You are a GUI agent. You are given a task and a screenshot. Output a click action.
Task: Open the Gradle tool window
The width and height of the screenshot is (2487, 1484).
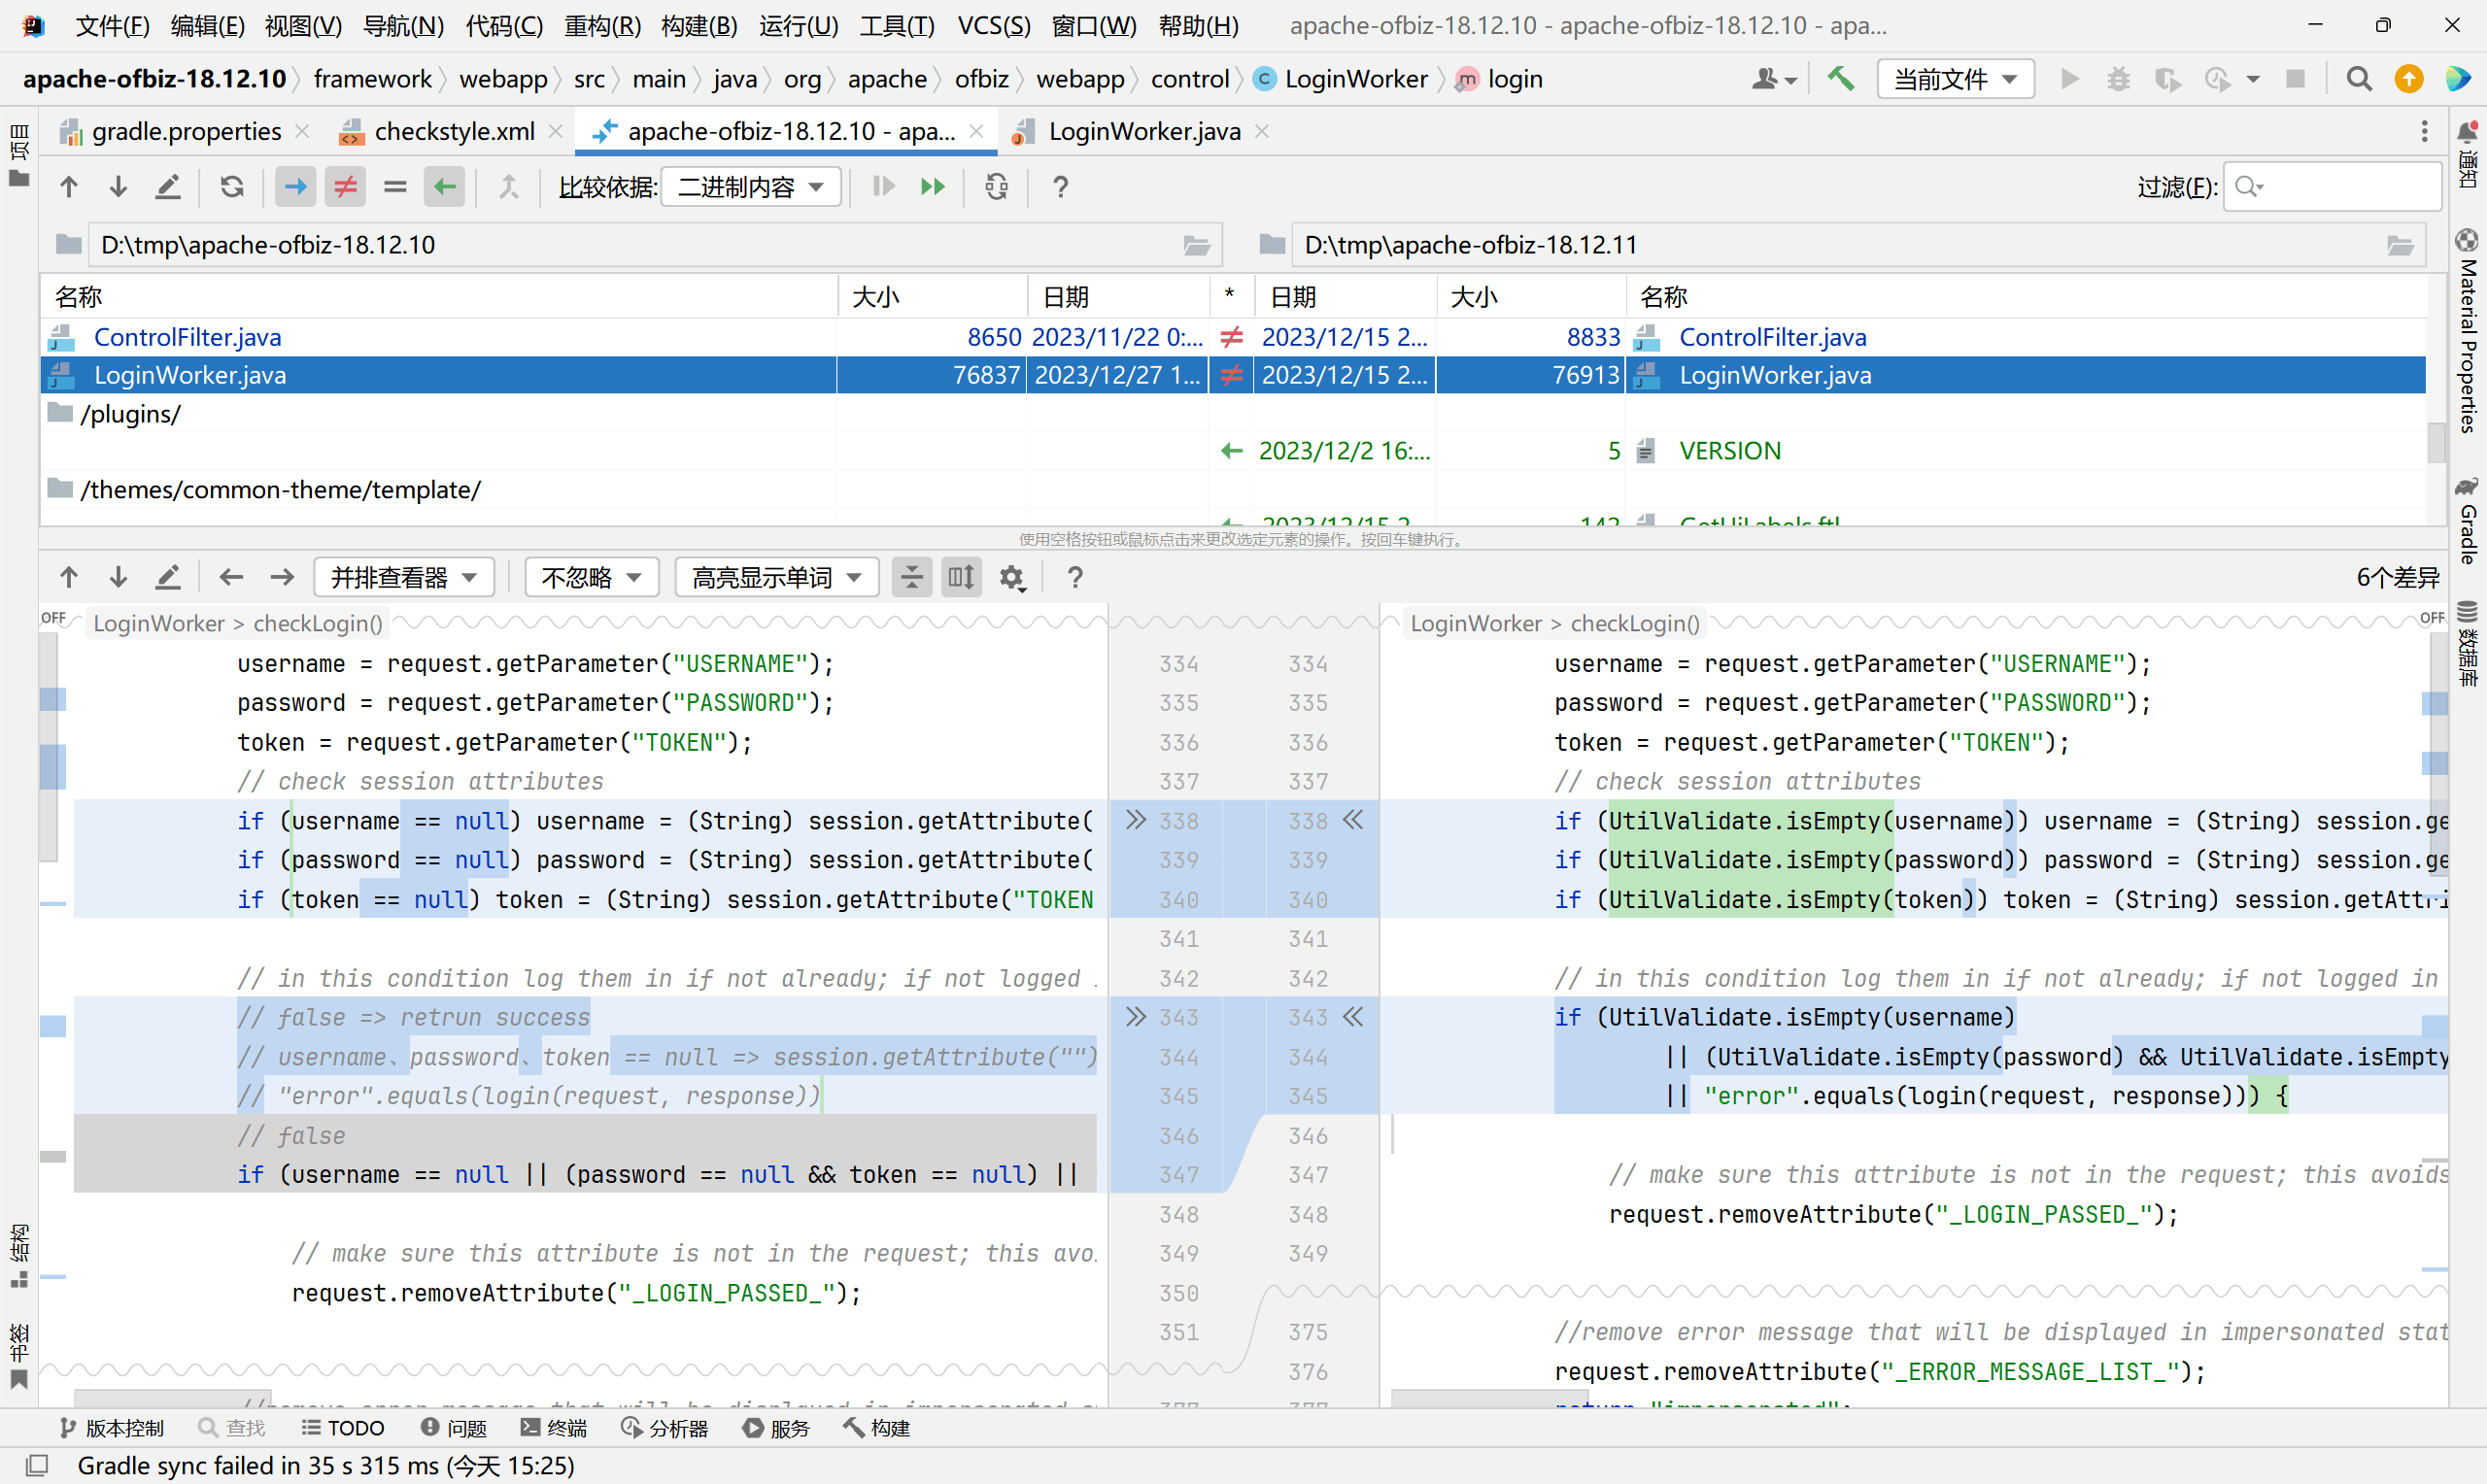click(x=2467, y=522)
